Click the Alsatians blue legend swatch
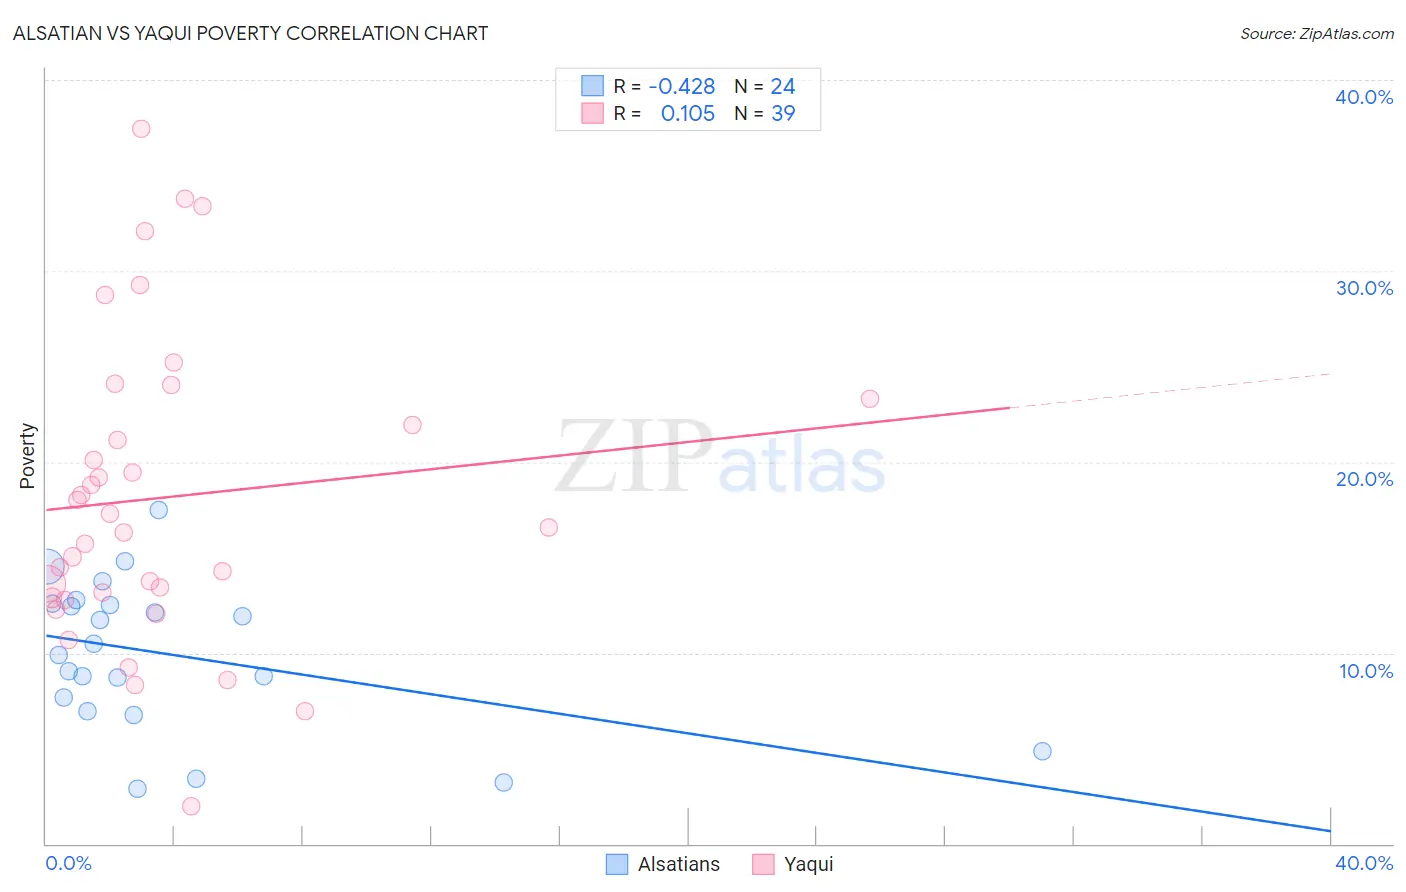The image size is (1406, 892). (617, 864)
